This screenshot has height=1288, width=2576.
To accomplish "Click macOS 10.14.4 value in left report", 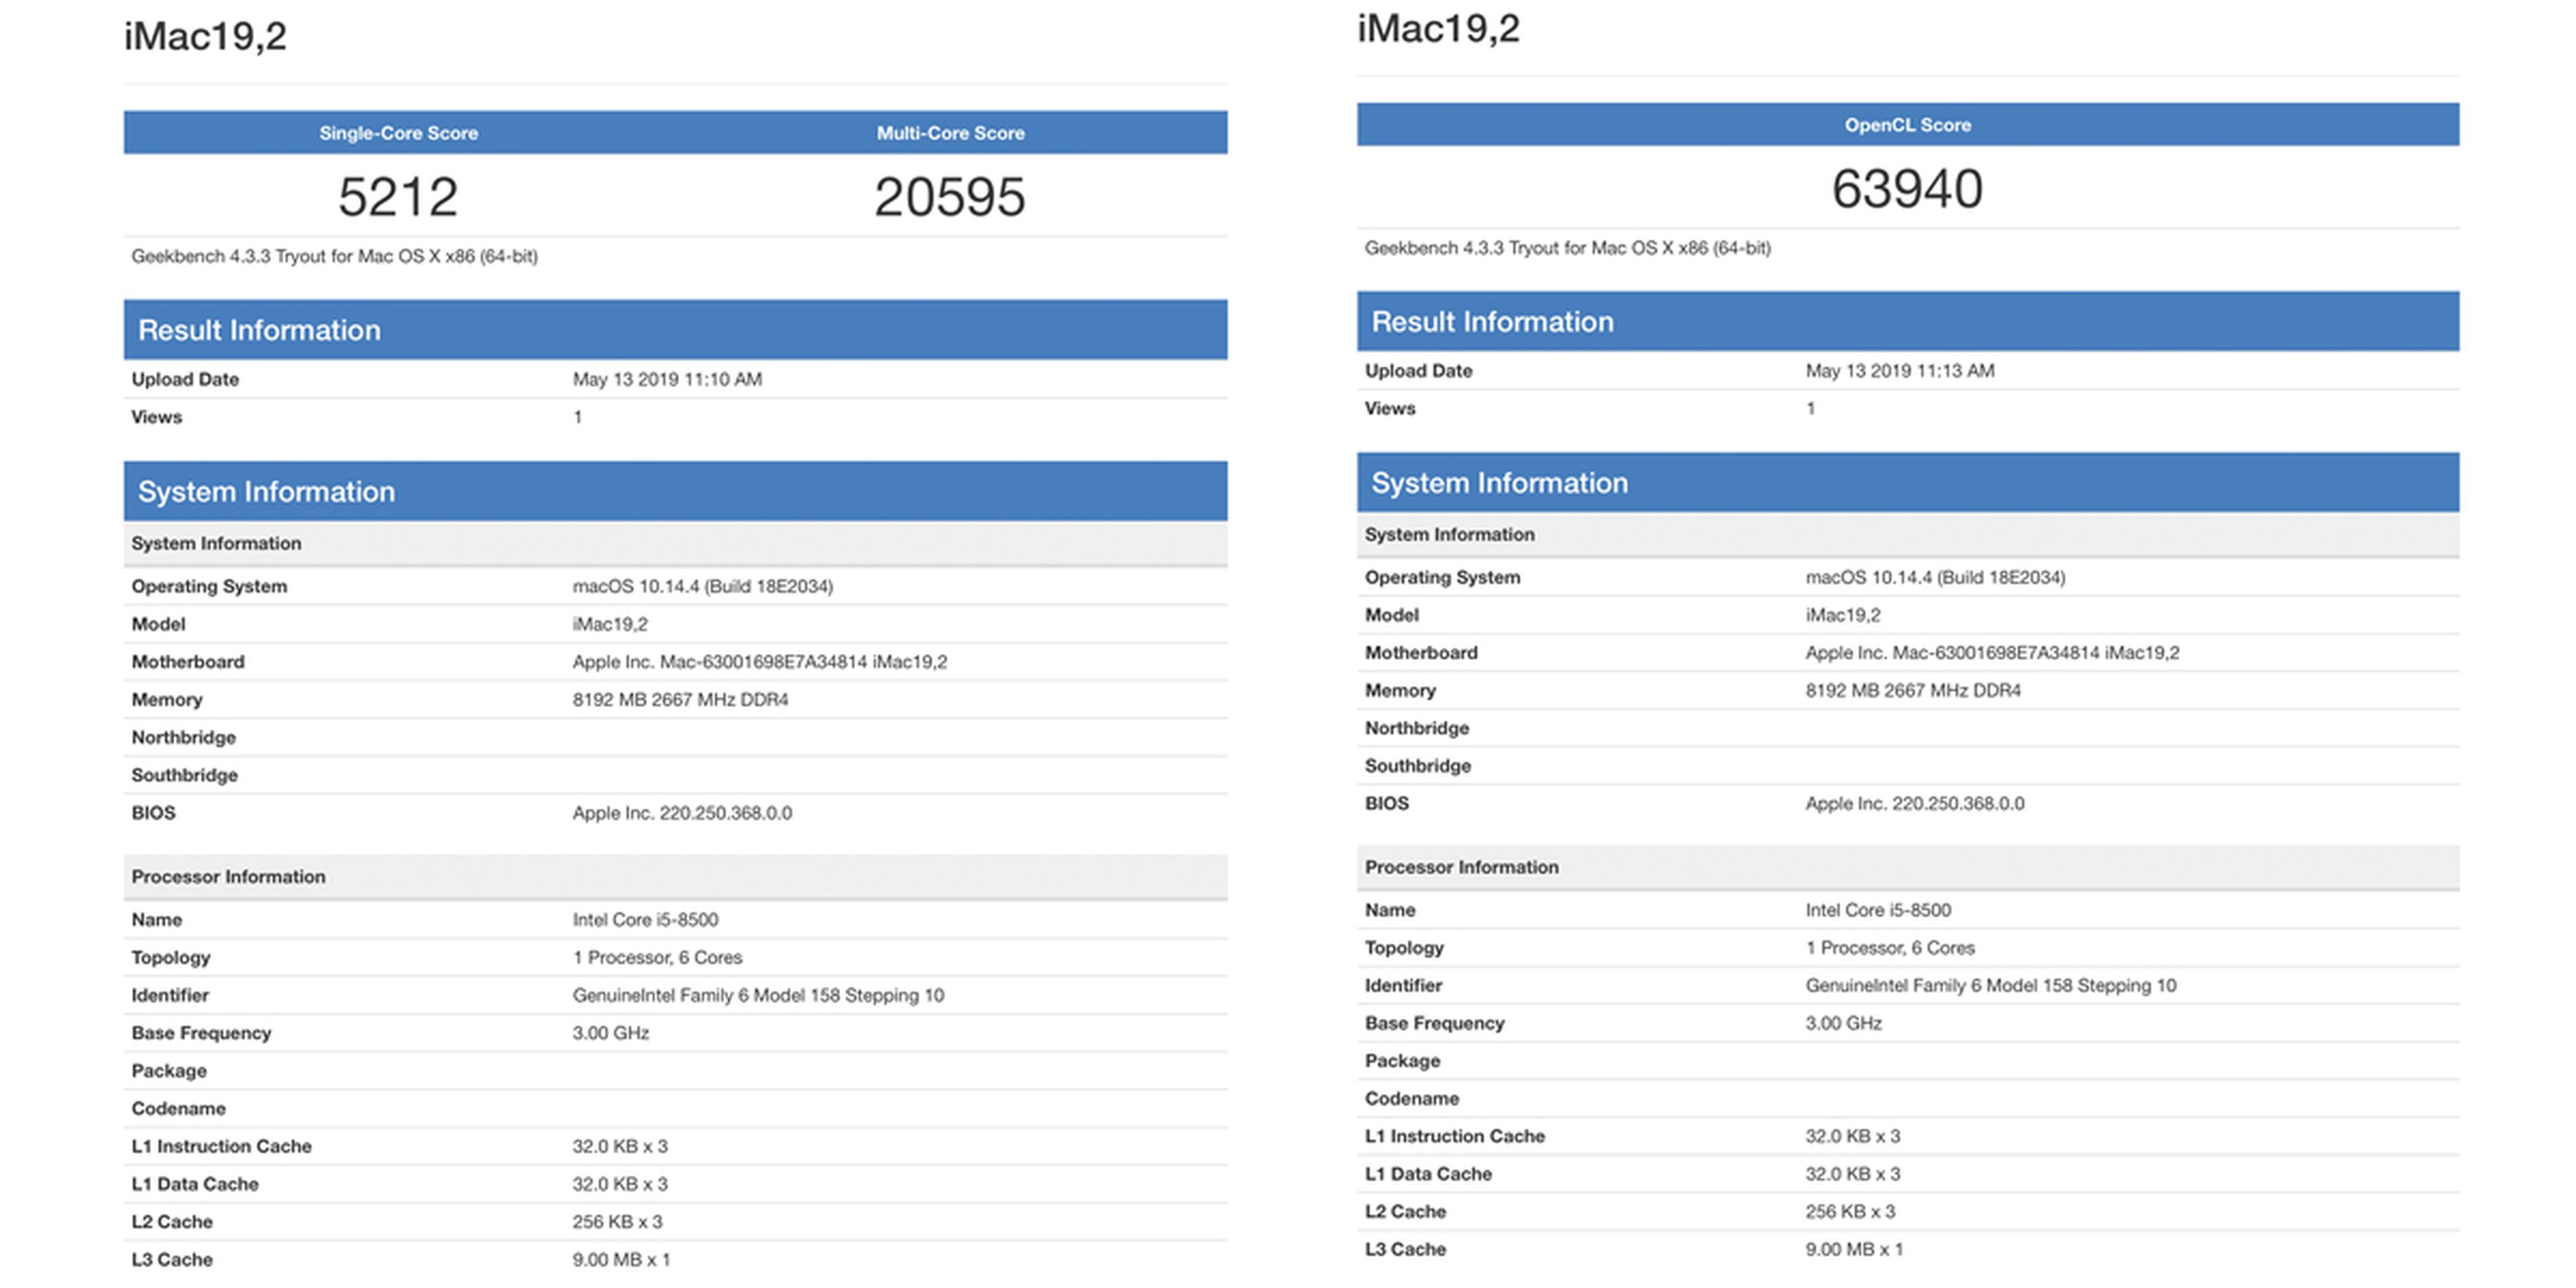I will pyautogui.click(x=702, y=586).
